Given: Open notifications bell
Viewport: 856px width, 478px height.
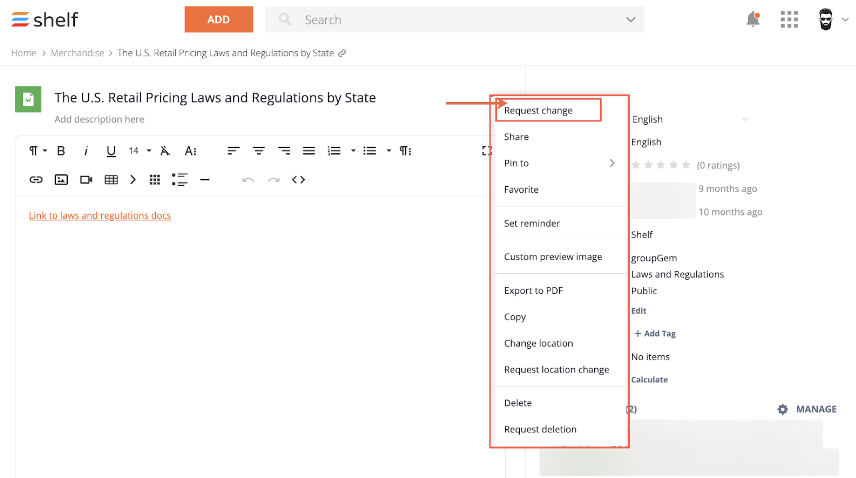Looking at the screenshot, I should (753, 19).
